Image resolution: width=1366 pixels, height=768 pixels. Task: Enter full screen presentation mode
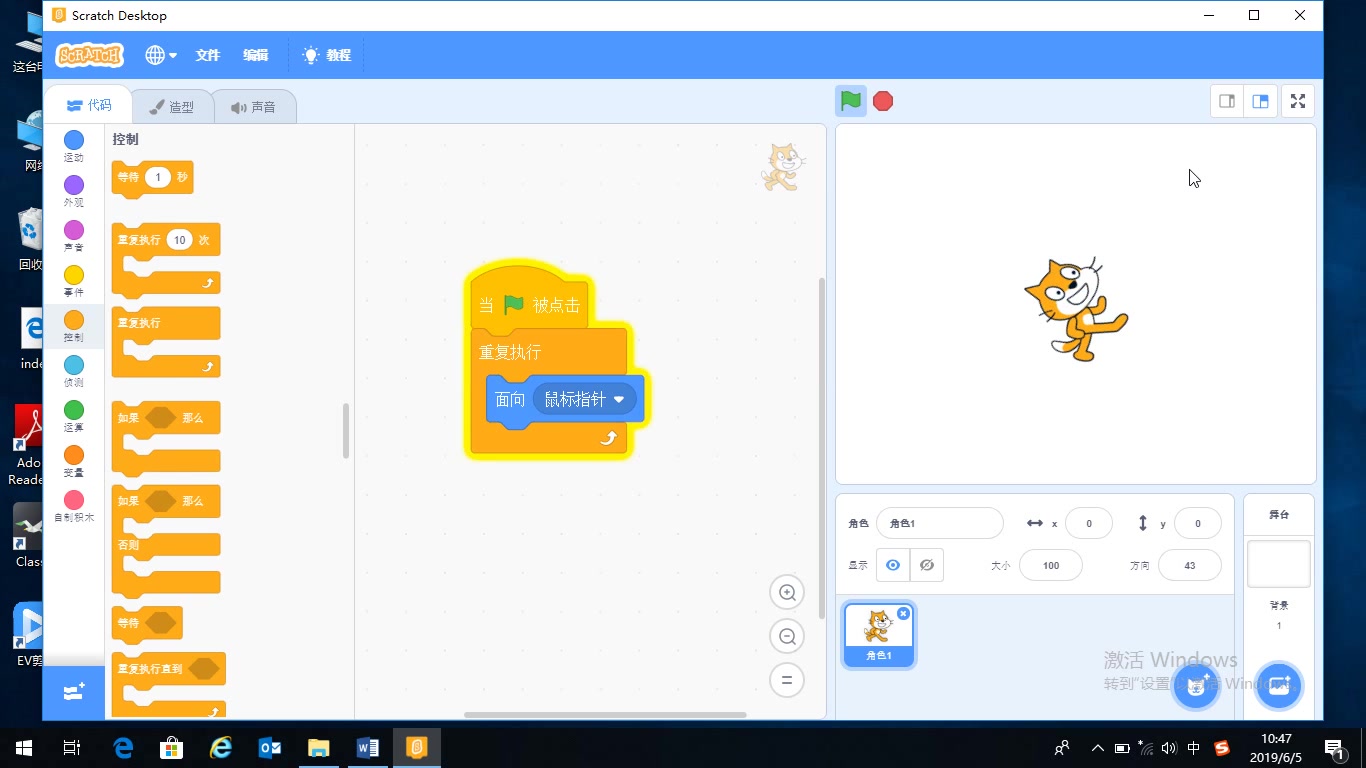pyautogui.click(x=1297, y=100)
